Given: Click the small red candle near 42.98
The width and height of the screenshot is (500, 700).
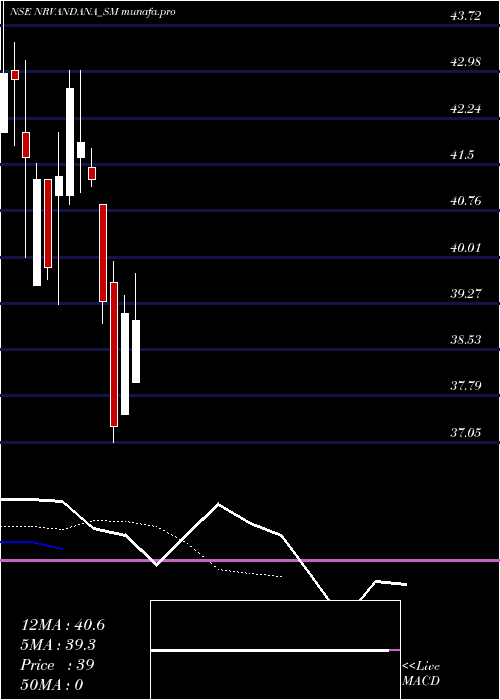Looking at the screenshot, I should coord(15,75).
